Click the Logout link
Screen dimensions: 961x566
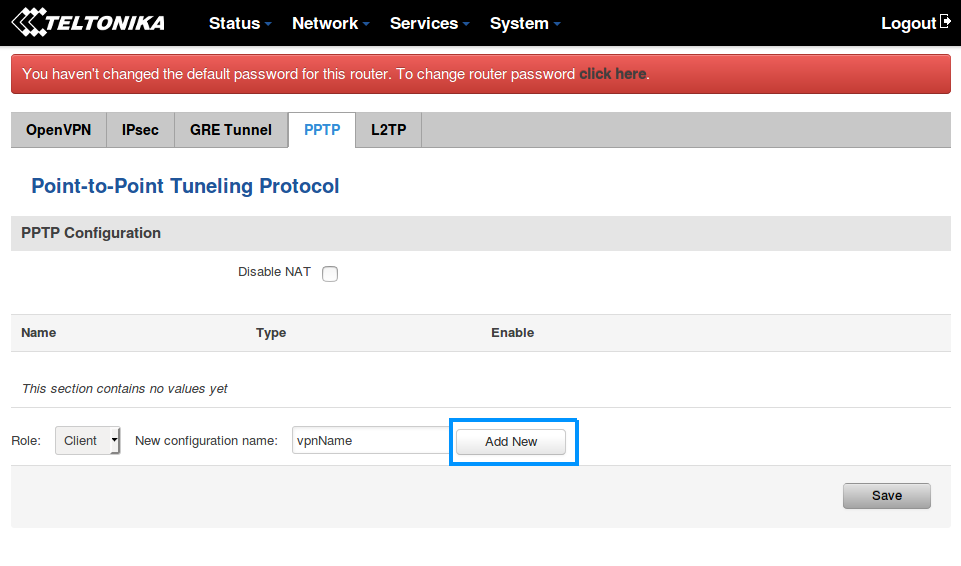click(x=908, y=23)
